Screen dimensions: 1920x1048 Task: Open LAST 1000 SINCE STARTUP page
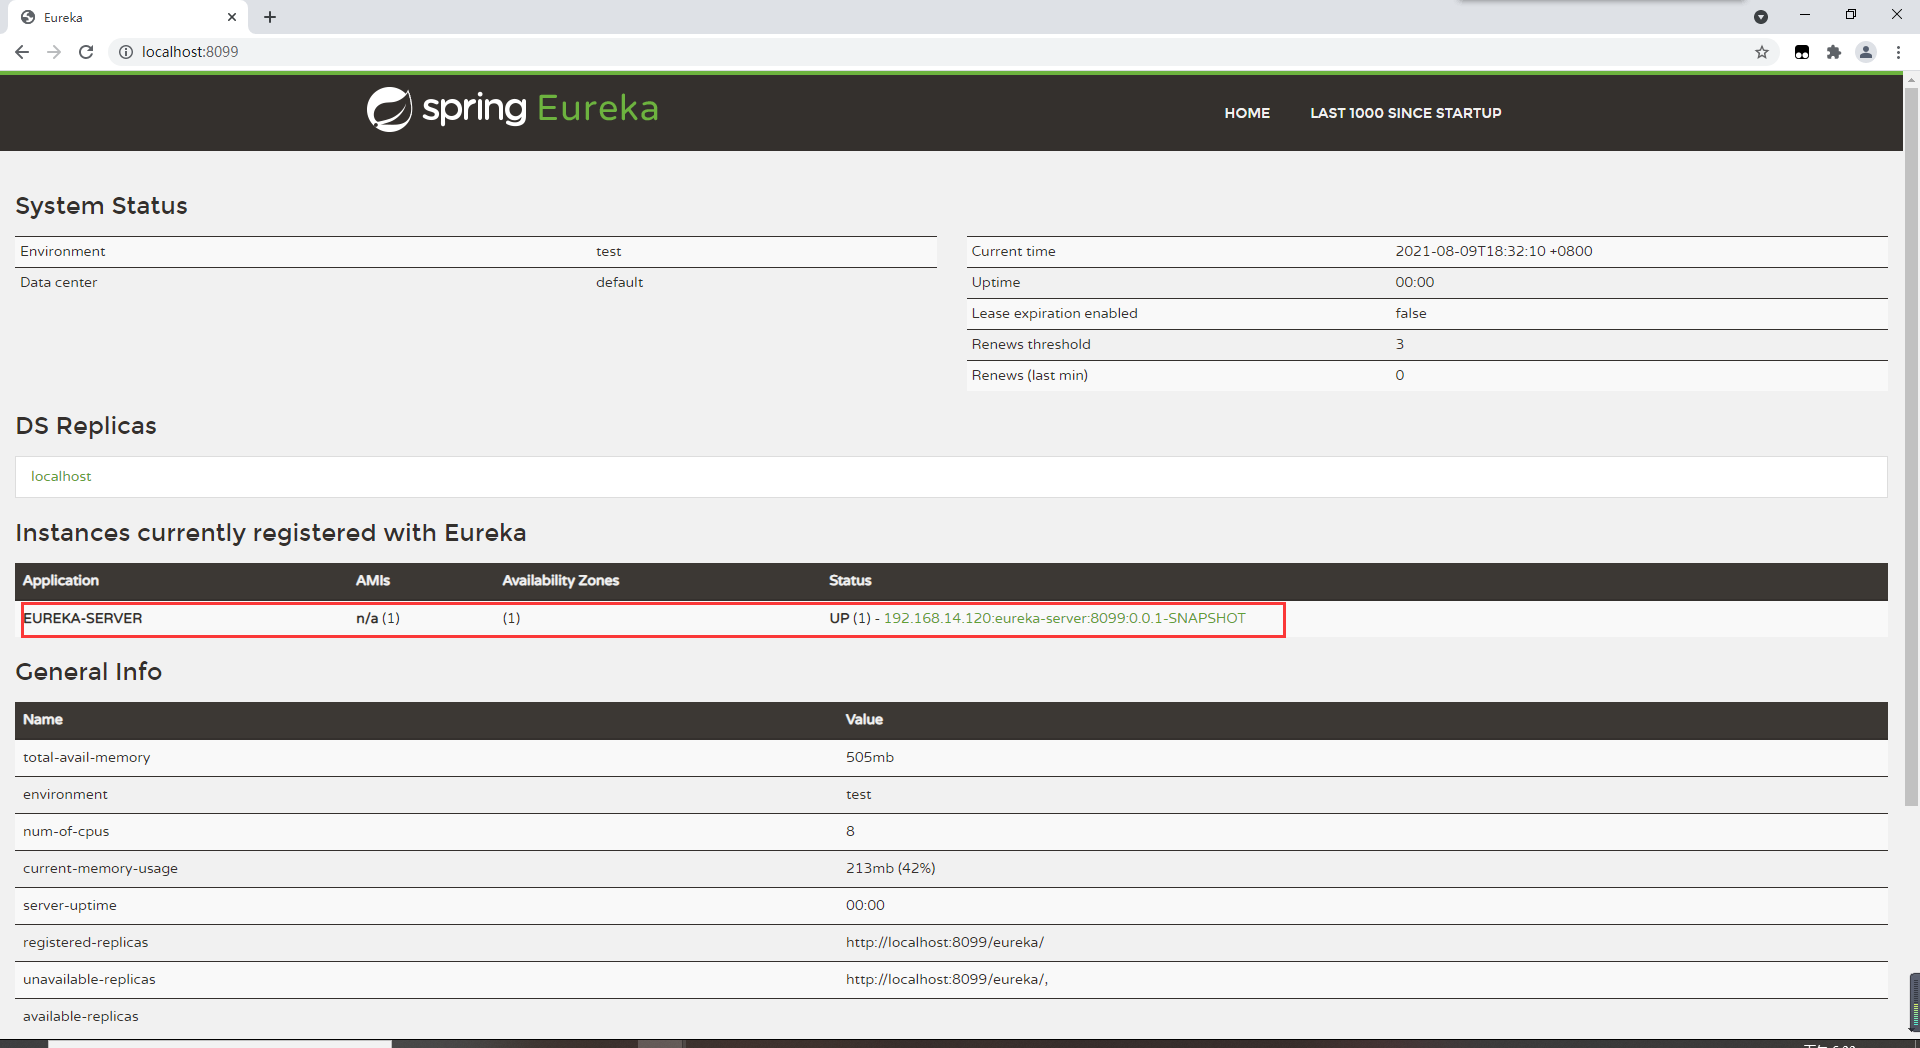click(1405, 113)
